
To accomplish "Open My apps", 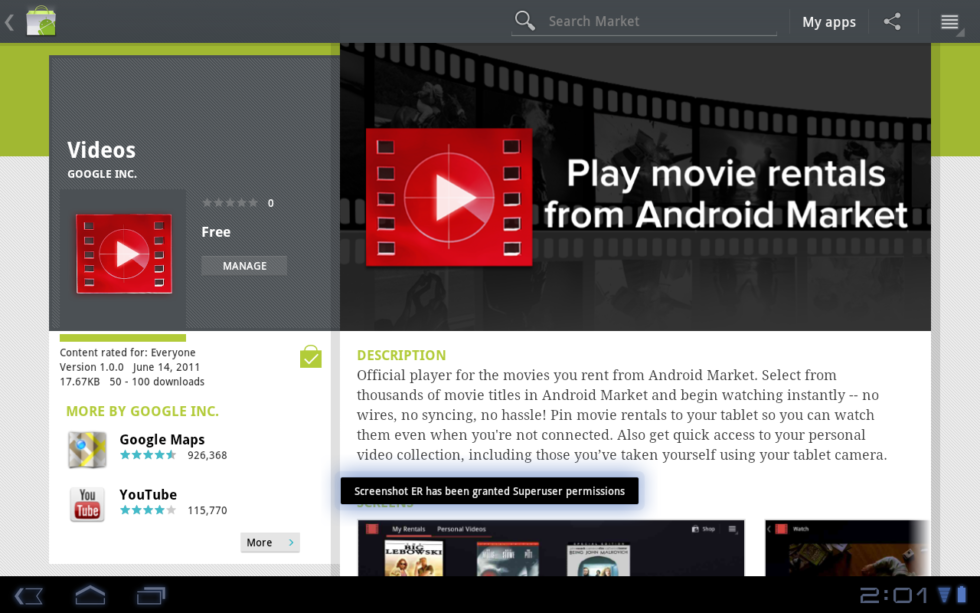I will (828, 22).
